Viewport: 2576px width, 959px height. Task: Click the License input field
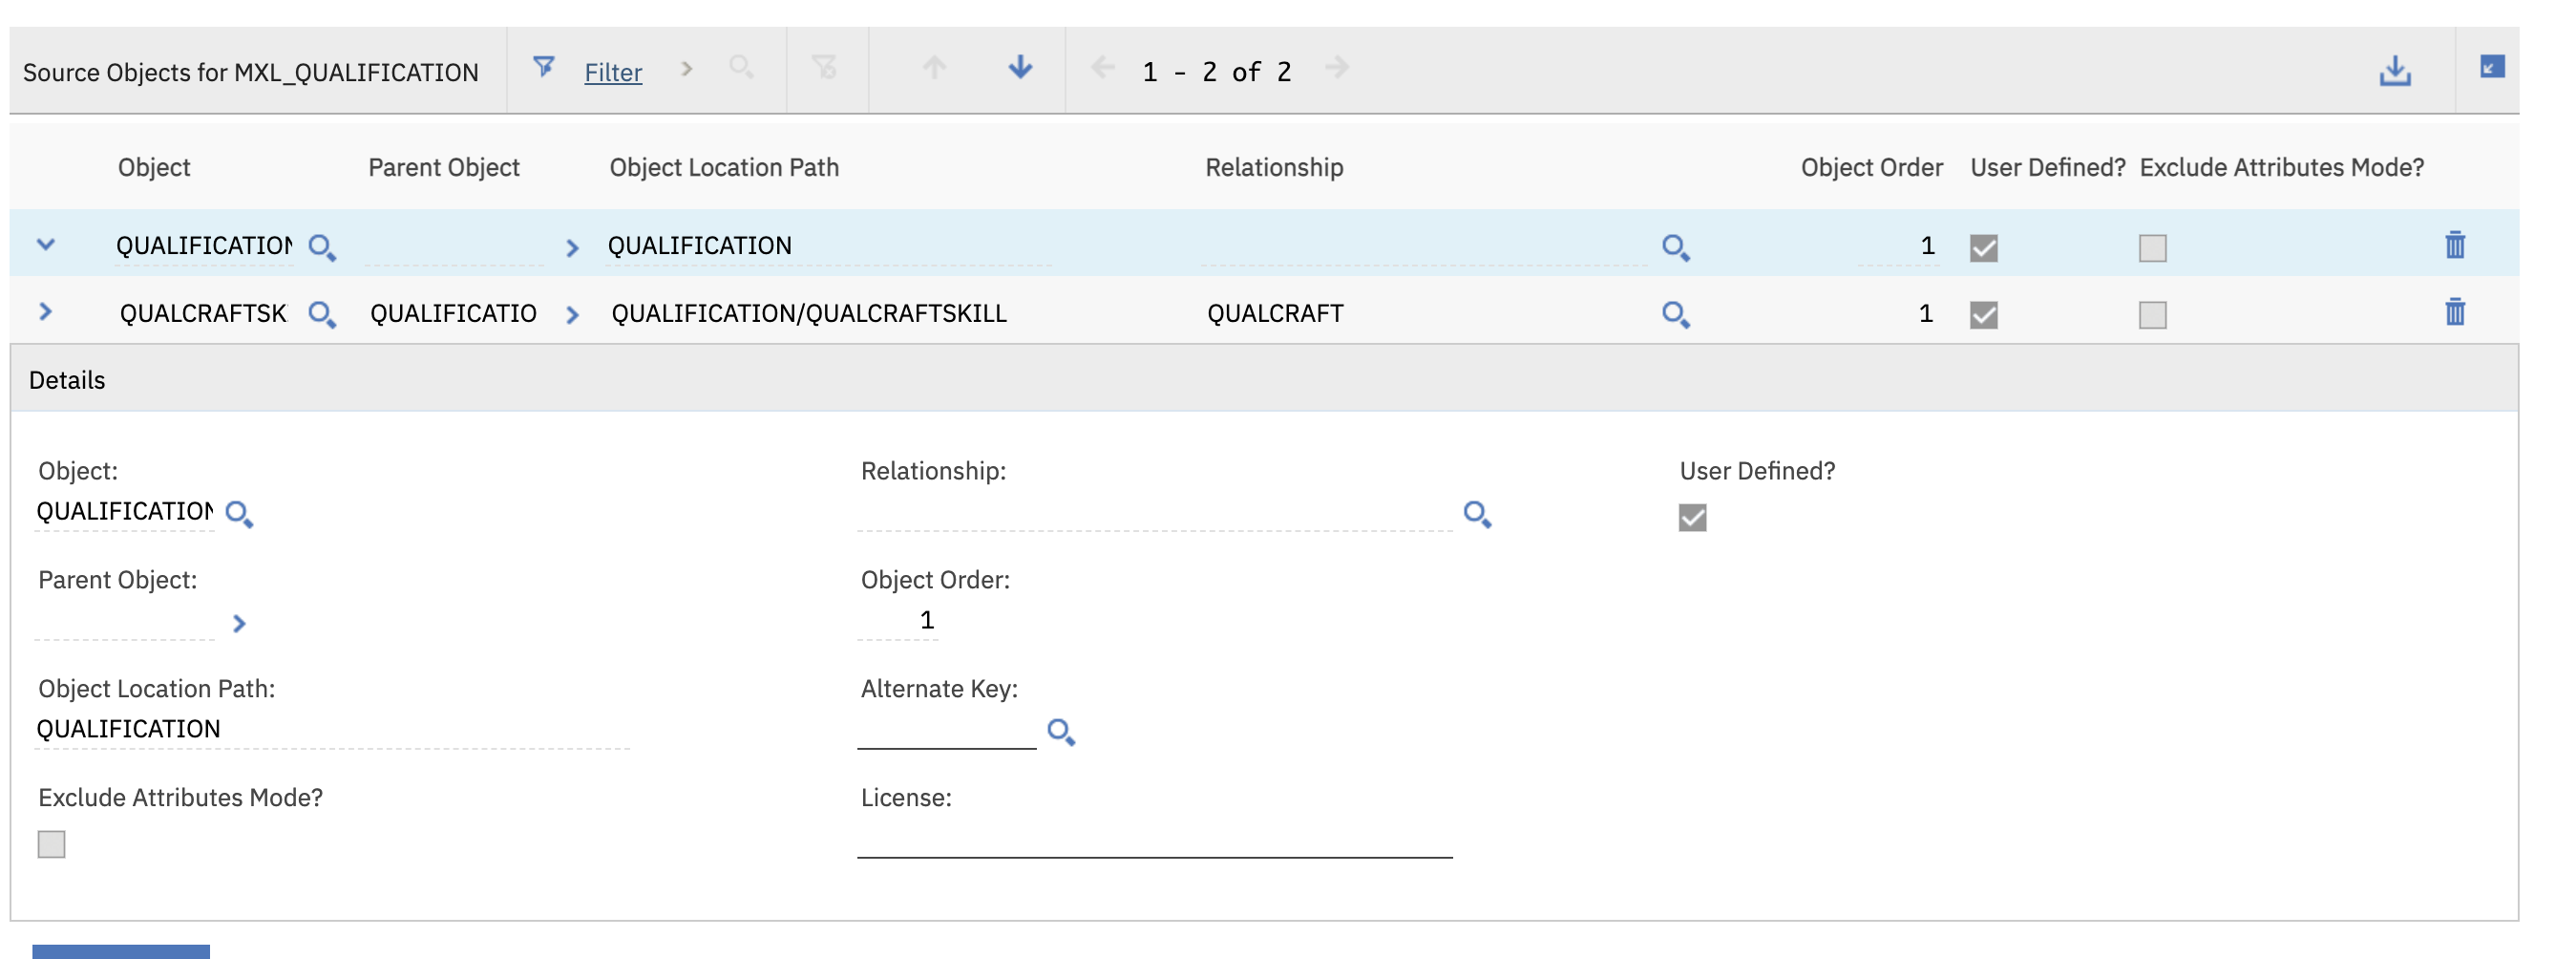1153,838
